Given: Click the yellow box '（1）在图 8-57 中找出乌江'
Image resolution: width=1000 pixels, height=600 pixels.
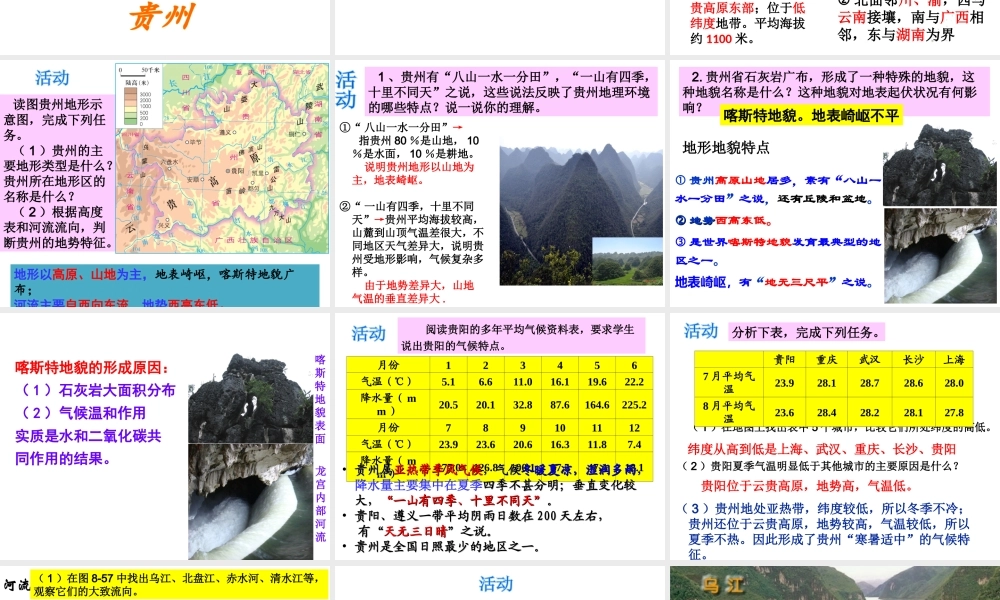Looking at the screenshot, I should 180,584.
